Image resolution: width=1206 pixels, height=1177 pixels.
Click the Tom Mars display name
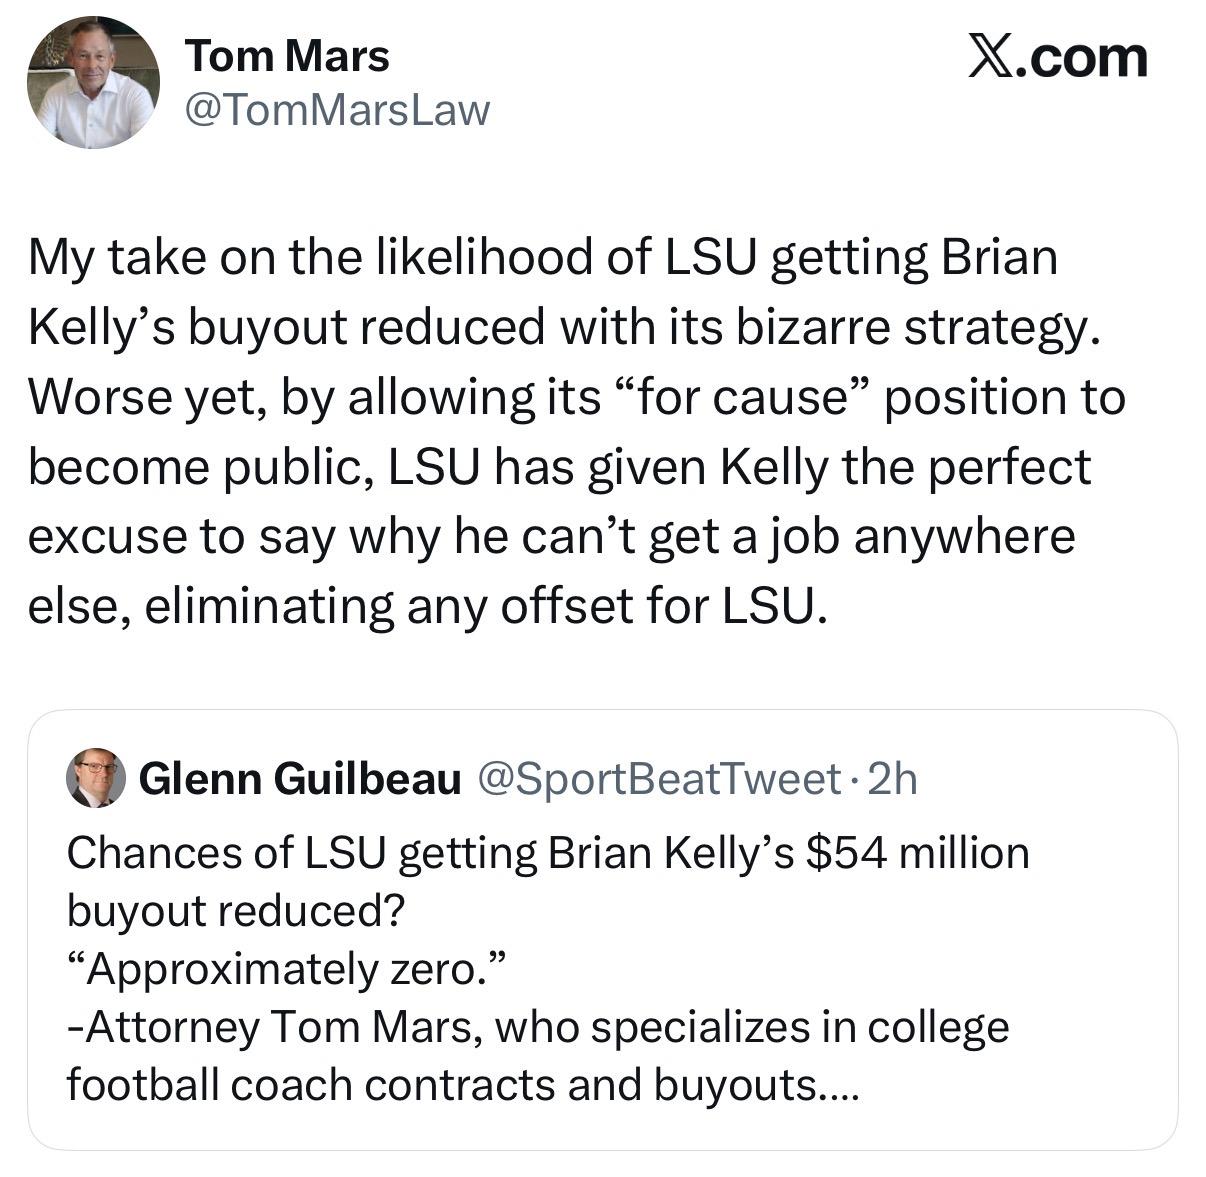point(287,56)
